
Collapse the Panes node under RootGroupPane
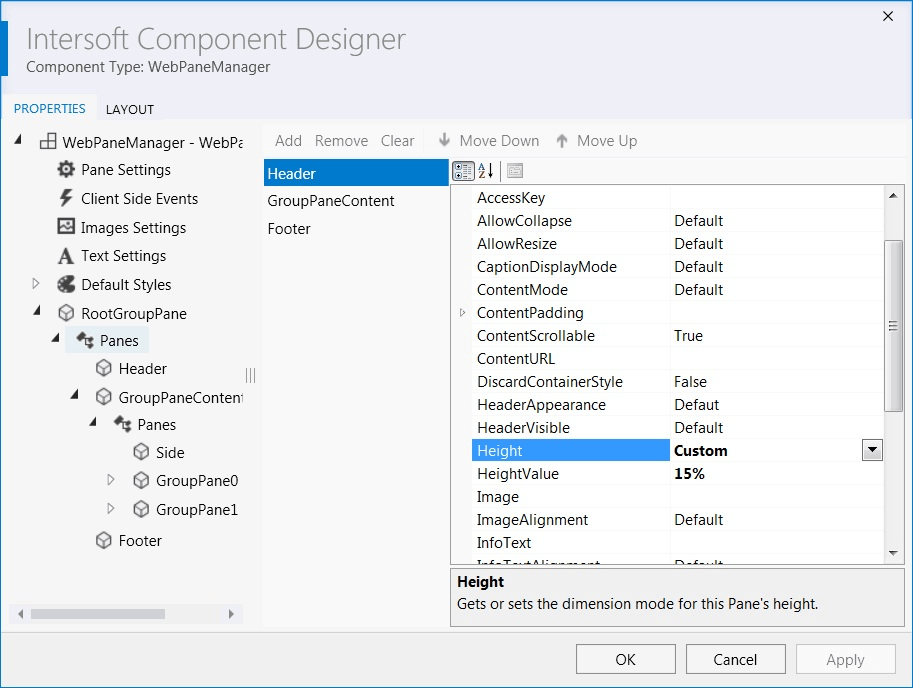click(x=57, y=340)
